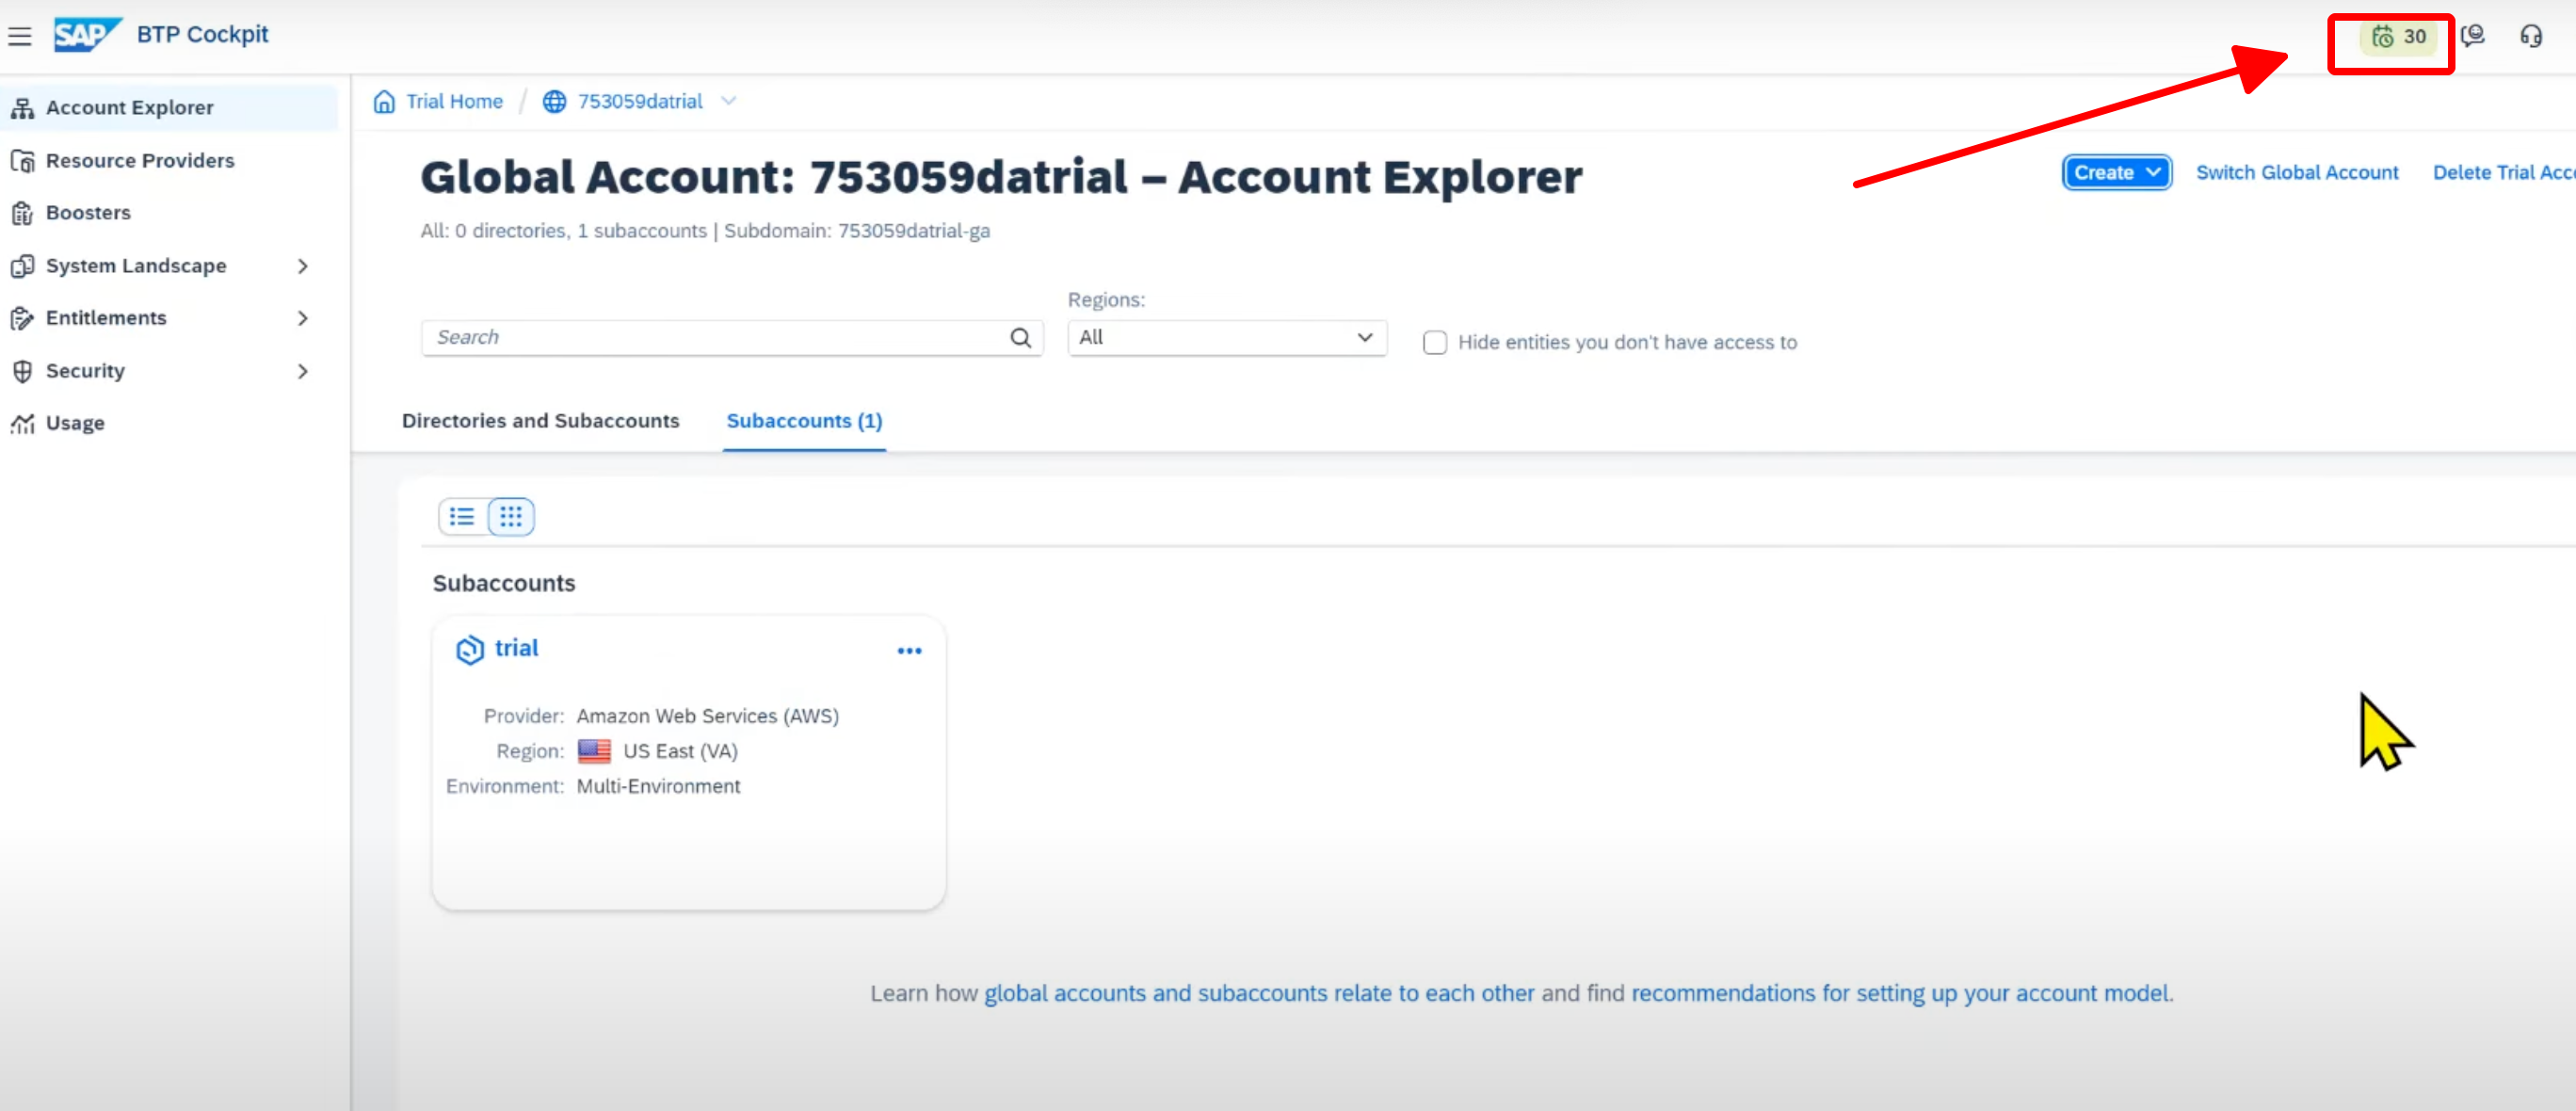The height and width of the screenshot is (1111, 2576).
Task: Click the search magnifier icon
Action: 1020,338
